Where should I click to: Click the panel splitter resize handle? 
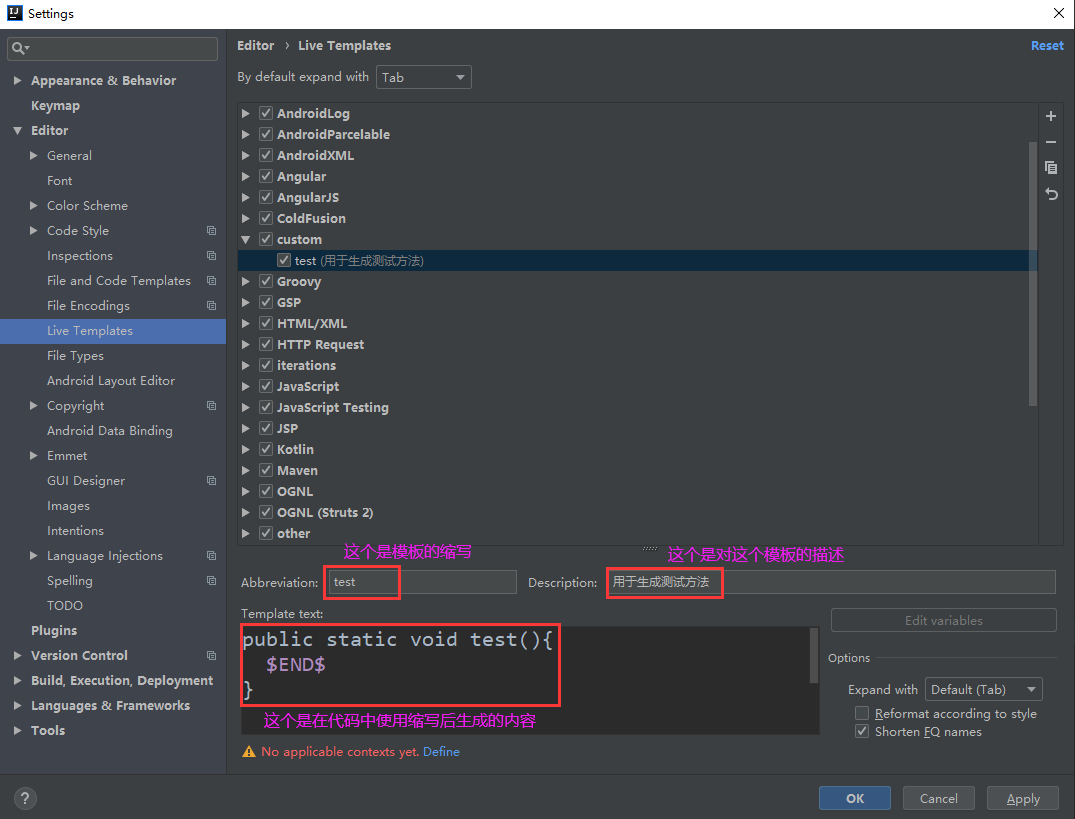(x=649, y=549)
